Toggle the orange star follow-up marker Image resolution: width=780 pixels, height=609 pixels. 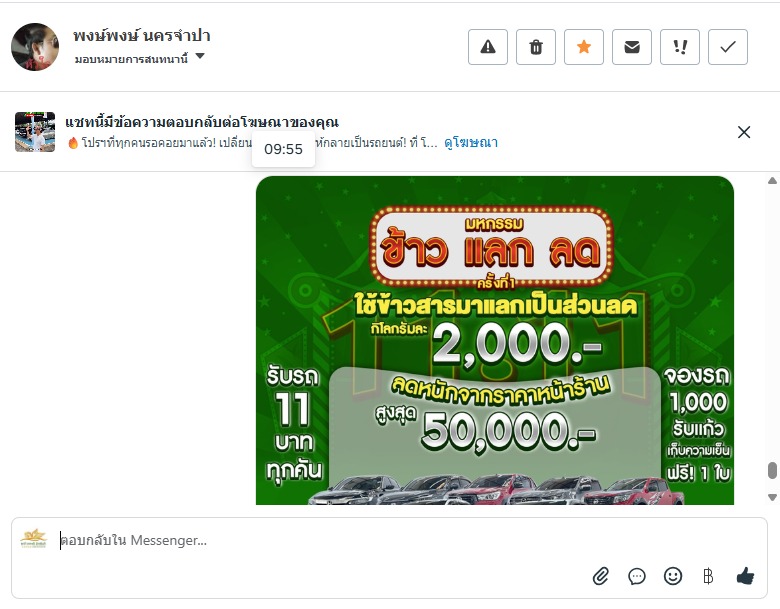584,47
